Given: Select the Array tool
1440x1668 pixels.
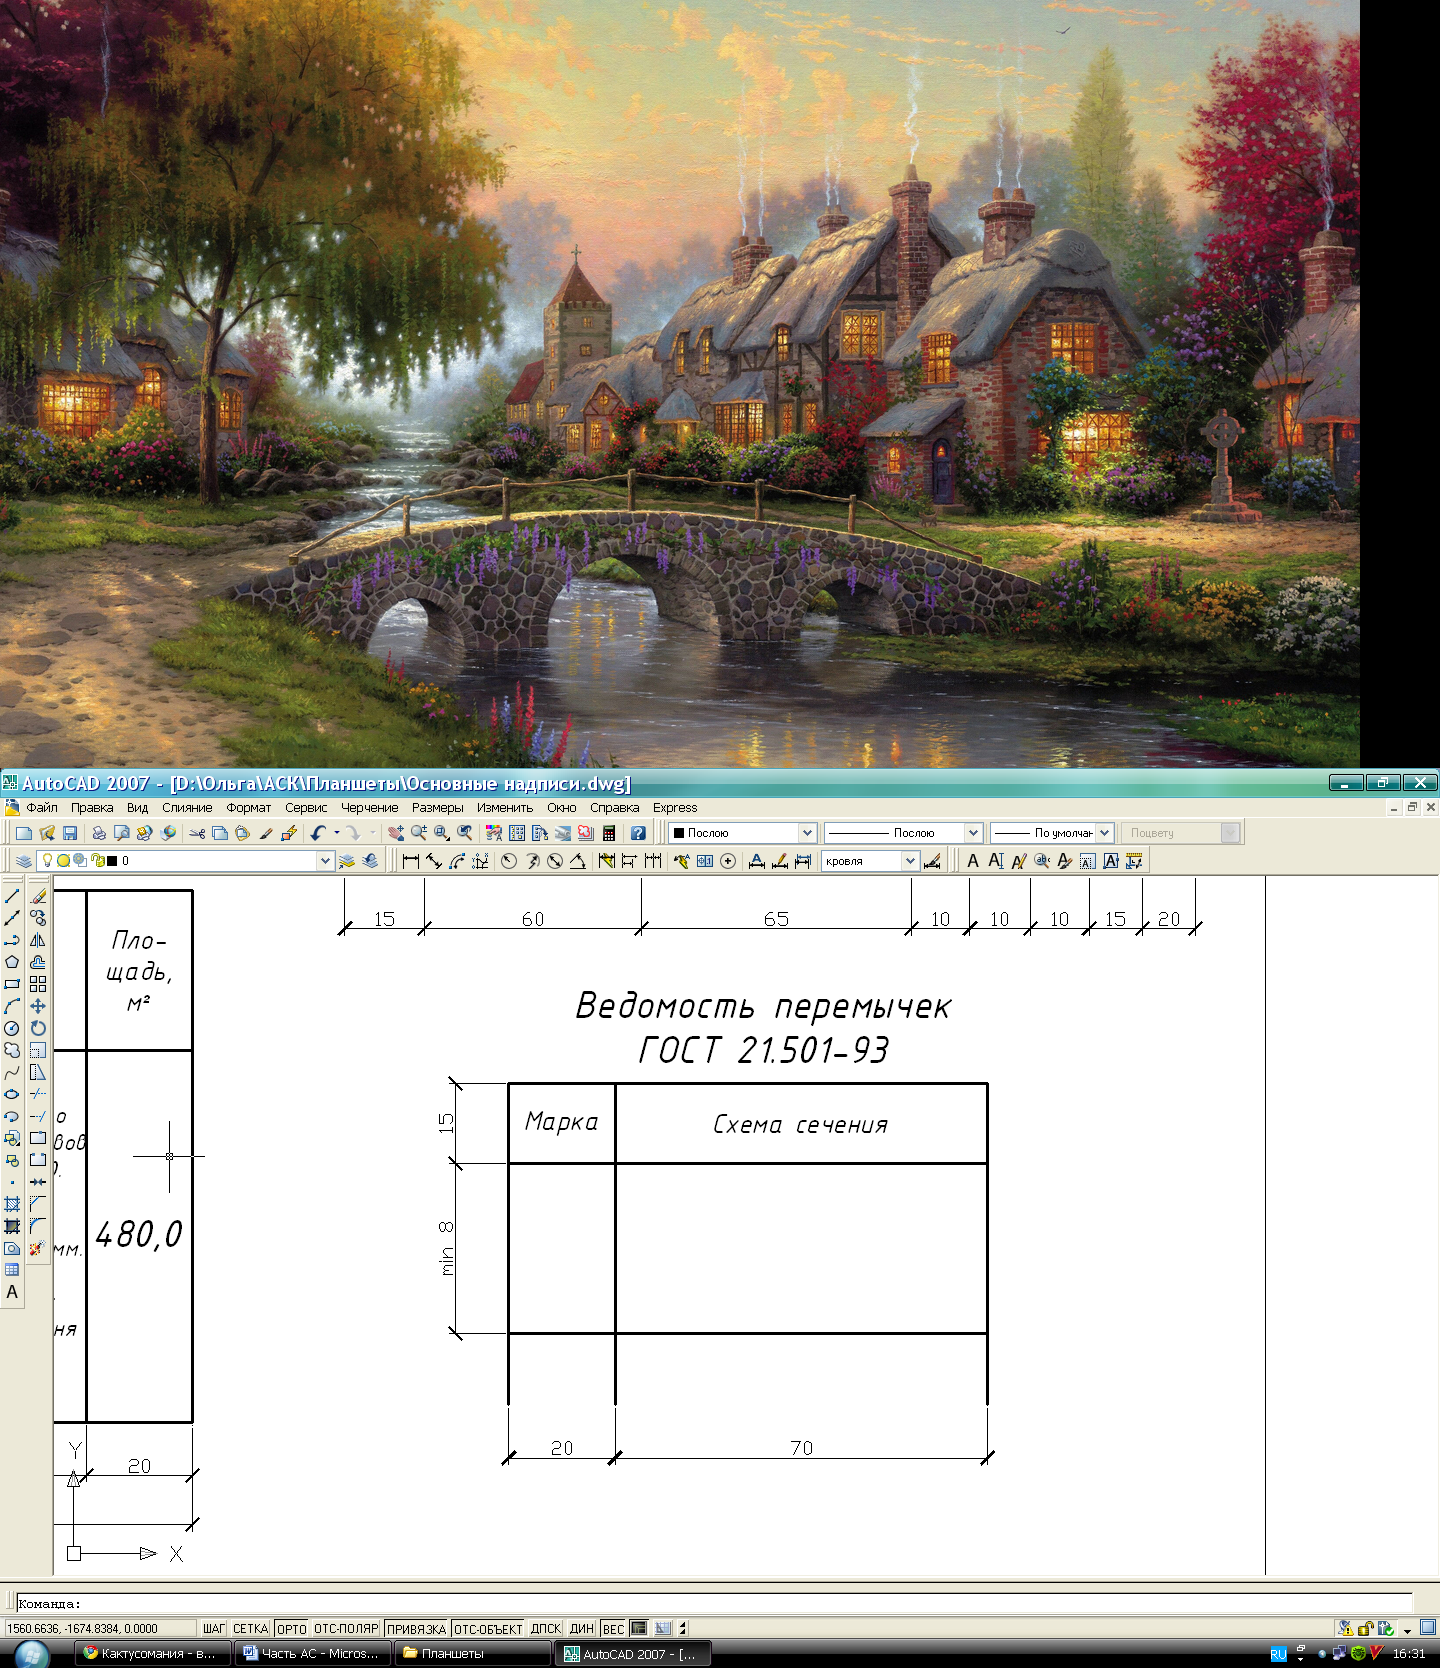Looking at the screenshot, I should click(38, 984).
